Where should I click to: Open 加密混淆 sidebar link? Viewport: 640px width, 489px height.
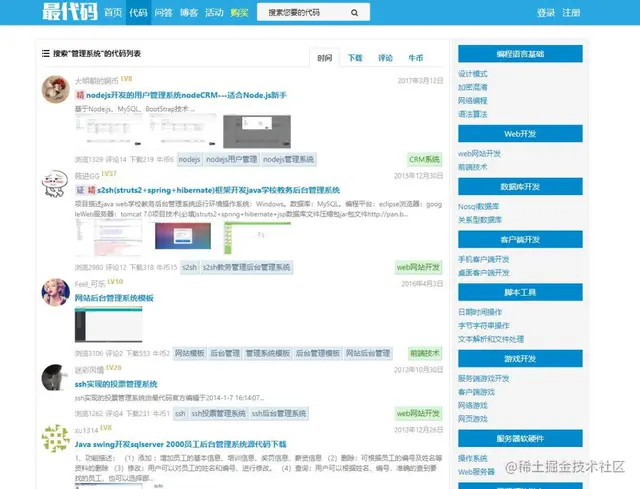click(x=473, y=87)
